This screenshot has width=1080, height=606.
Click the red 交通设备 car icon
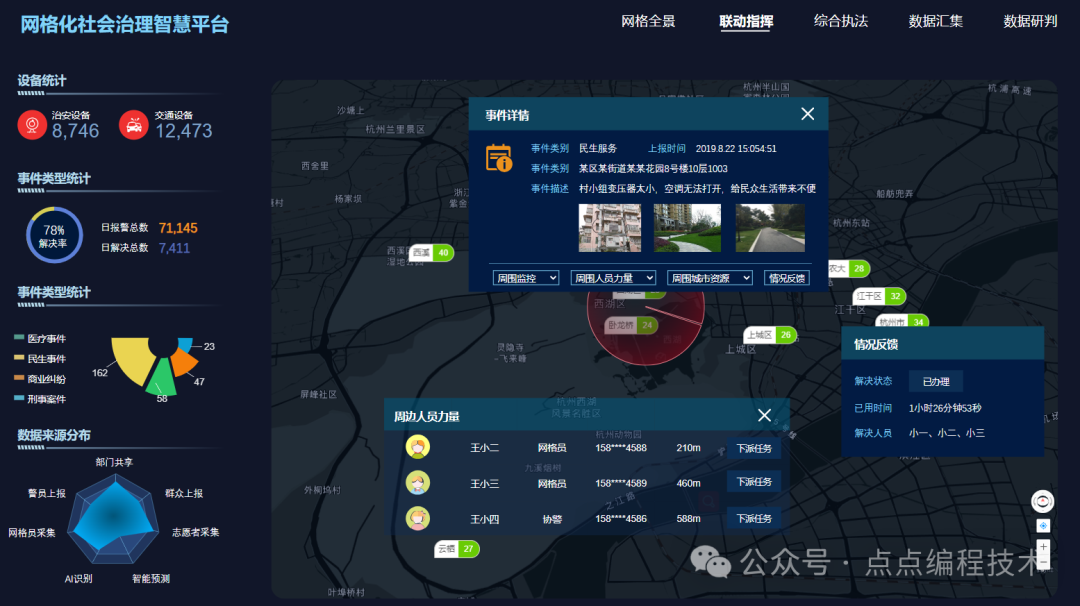134,125
